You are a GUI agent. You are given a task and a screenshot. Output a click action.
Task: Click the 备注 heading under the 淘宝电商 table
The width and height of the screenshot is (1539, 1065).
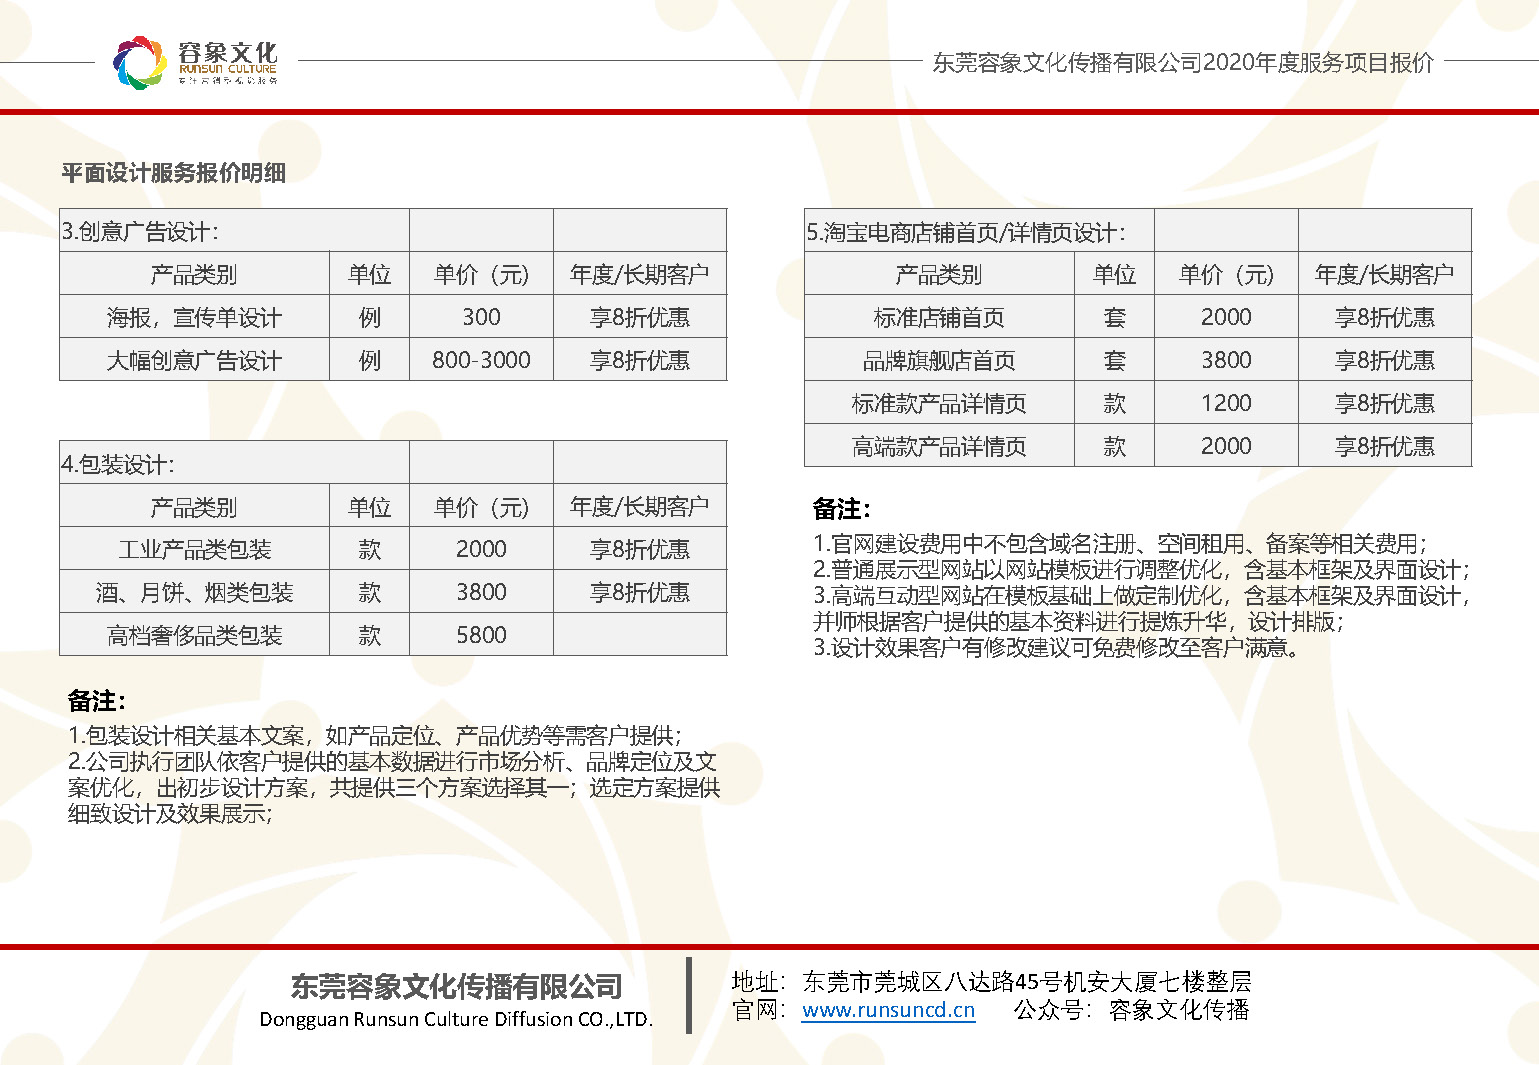coord(841,509)
